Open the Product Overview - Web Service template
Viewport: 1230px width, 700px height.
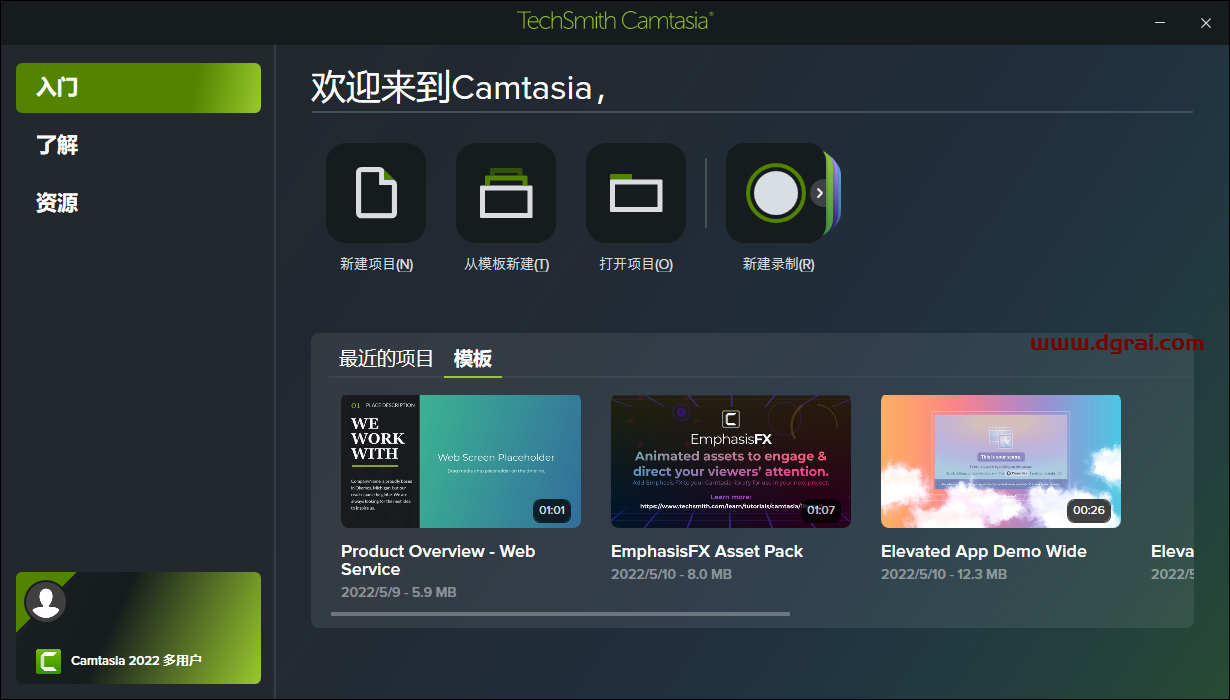point(460,461)
